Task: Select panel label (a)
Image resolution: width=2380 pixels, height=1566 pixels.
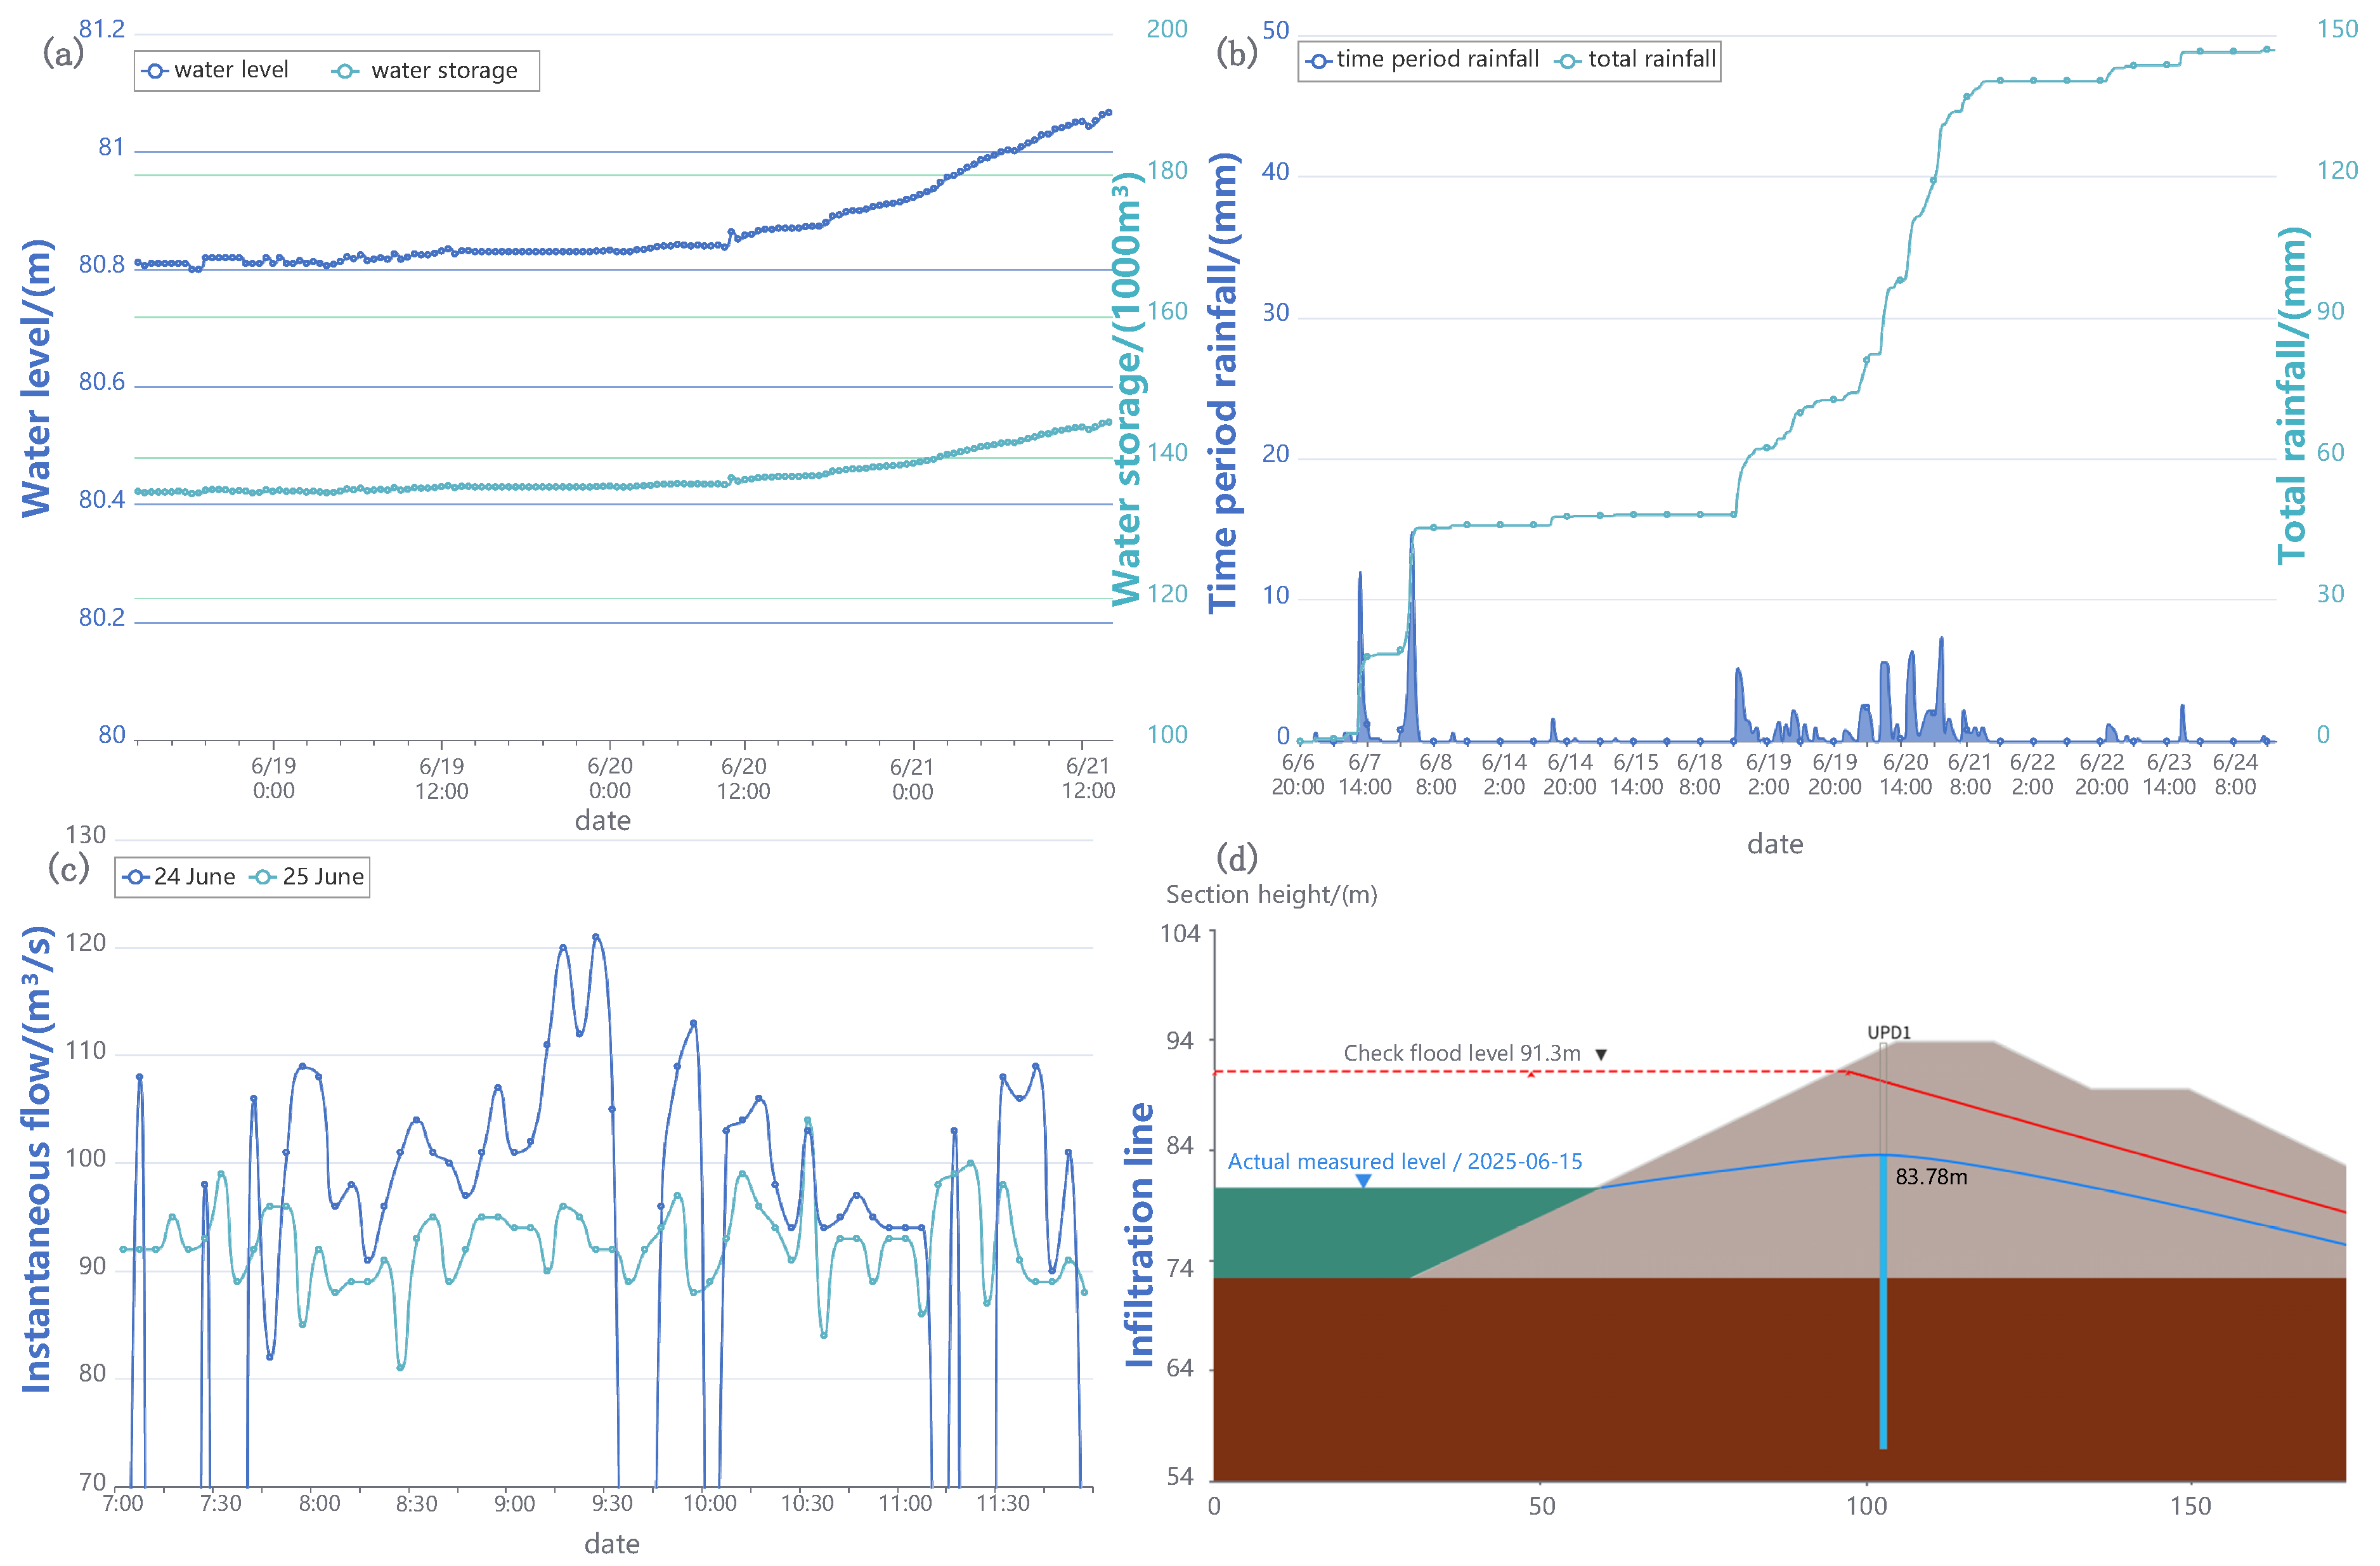Action: tap(62, 52)
